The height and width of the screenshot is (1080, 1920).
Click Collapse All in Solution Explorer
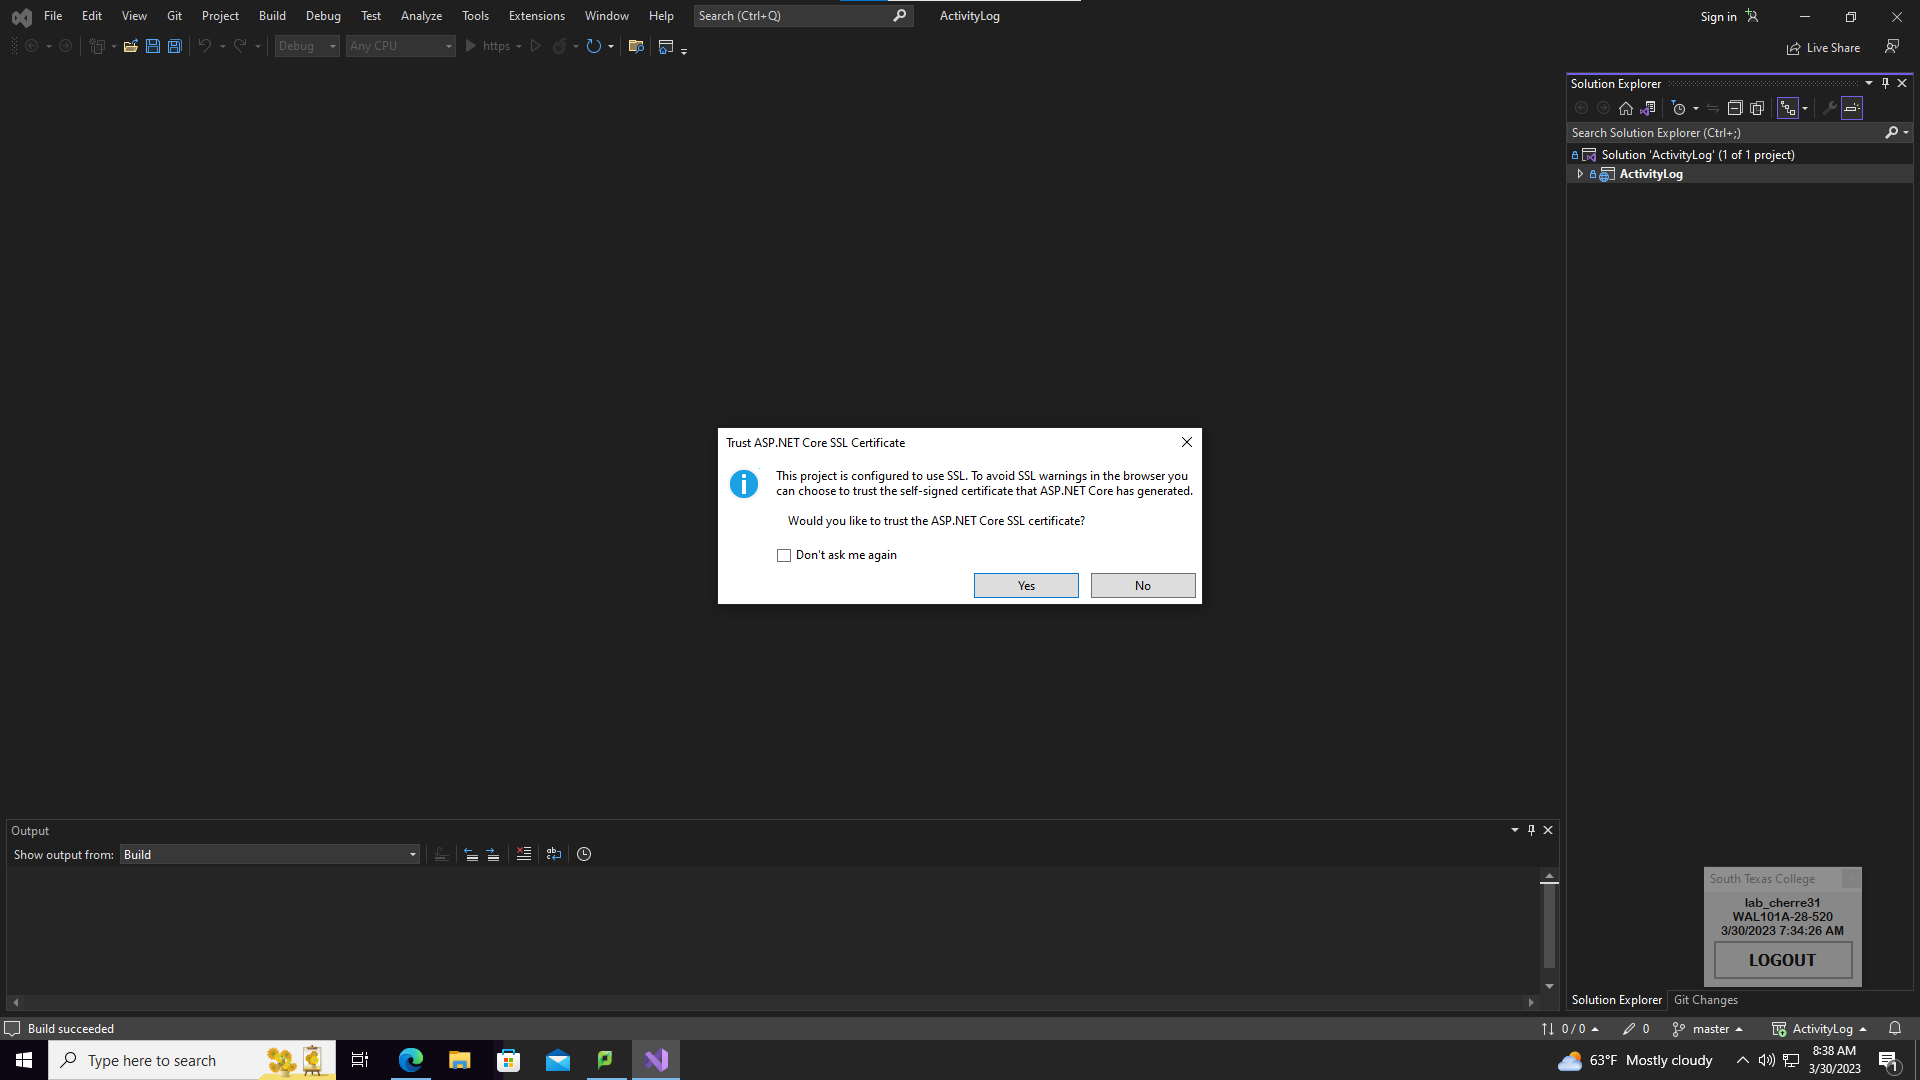1735,108
